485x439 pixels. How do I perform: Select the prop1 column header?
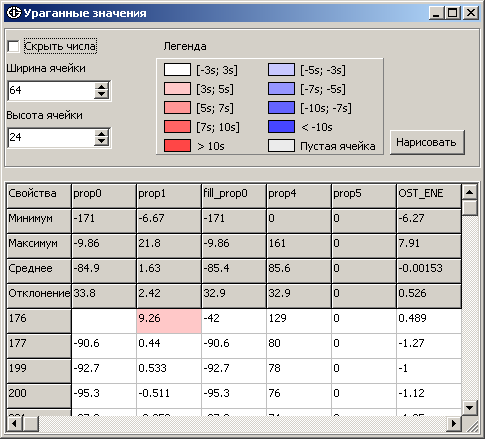tap(169, 196)
